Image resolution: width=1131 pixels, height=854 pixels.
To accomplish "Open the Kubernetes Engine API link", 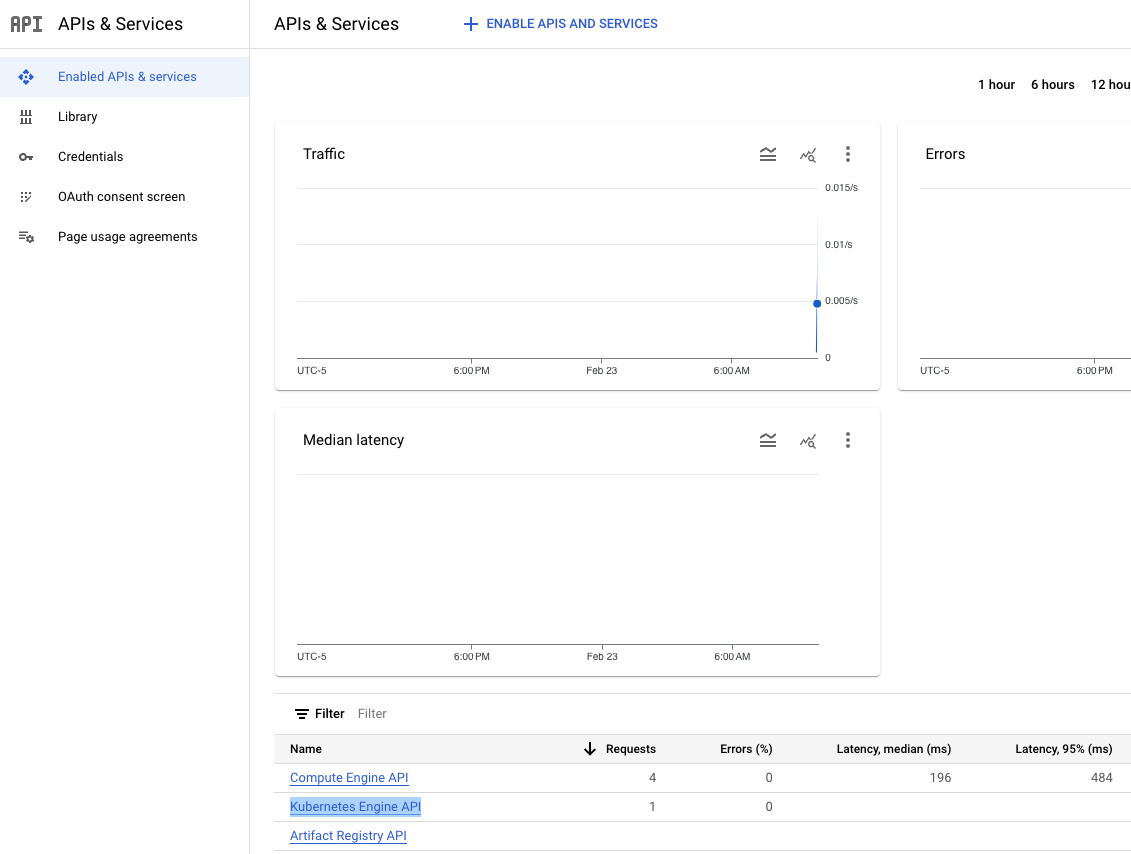I will [x=355, y=806].
